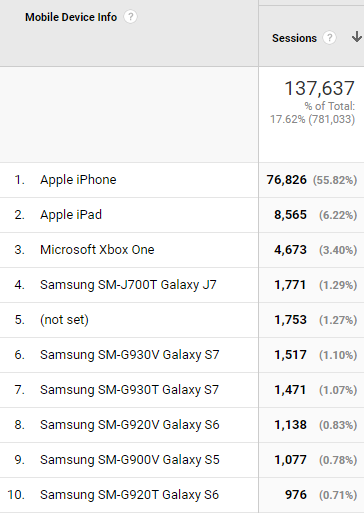Open Samsung SM-J700T Galaxy J7 link
The width and height of the screenshot is (364, 517).
tap(128, 285)
